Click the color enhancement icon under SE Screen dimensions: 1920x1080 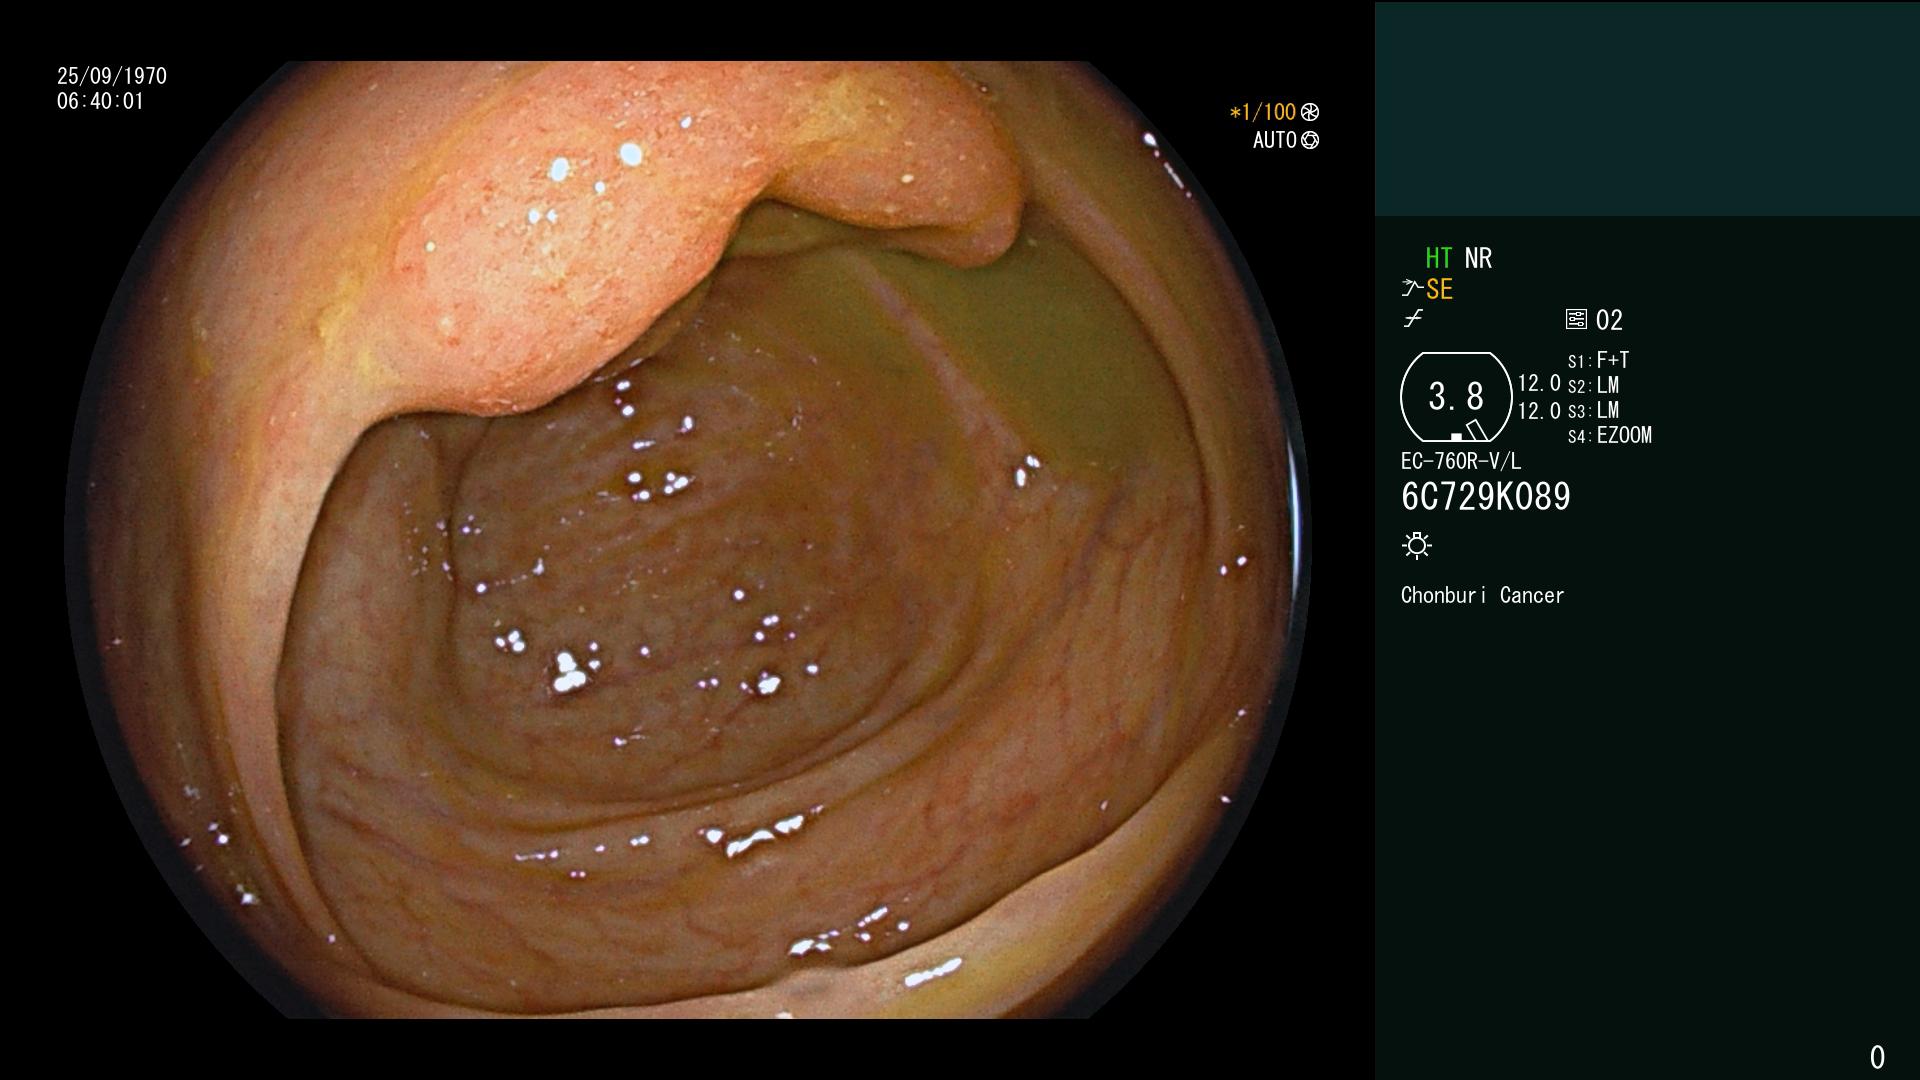point(1413,319)
